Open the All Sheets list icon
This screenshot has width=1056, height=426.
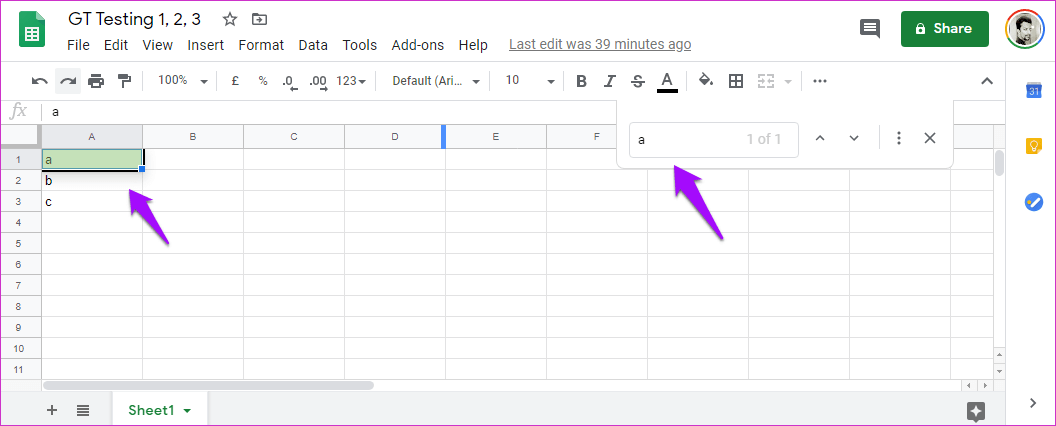click(83, 410)
